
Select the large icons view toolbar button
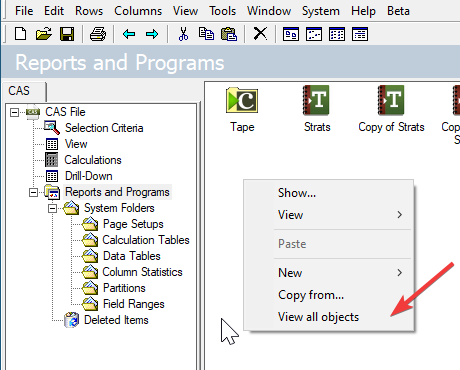pos(291,34)
